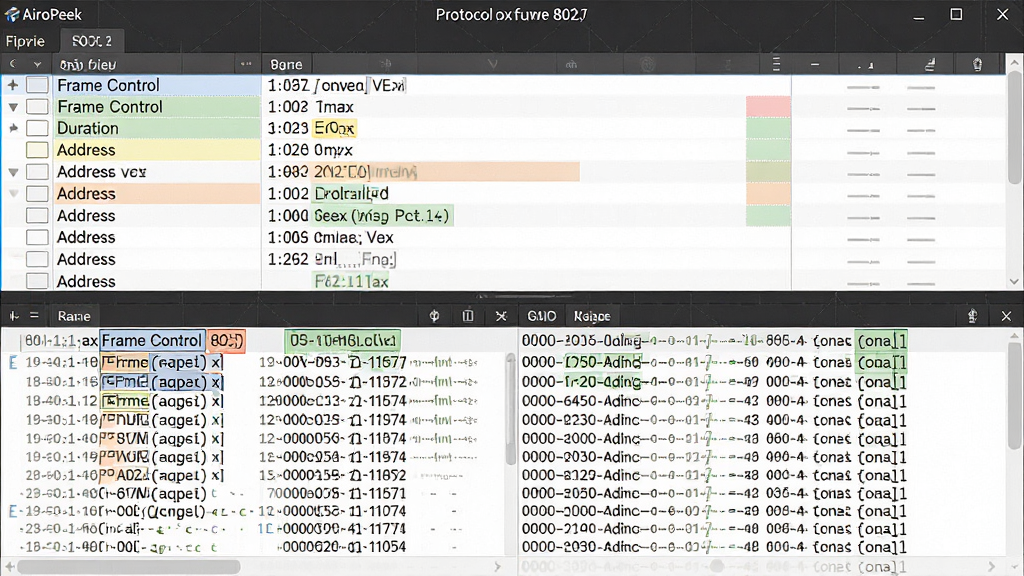Image resolution: width=1024 pixels, height=576 pixels.
Task: Toggle the checkbox of the Address row reading 1:000
Action: [37, 216]
